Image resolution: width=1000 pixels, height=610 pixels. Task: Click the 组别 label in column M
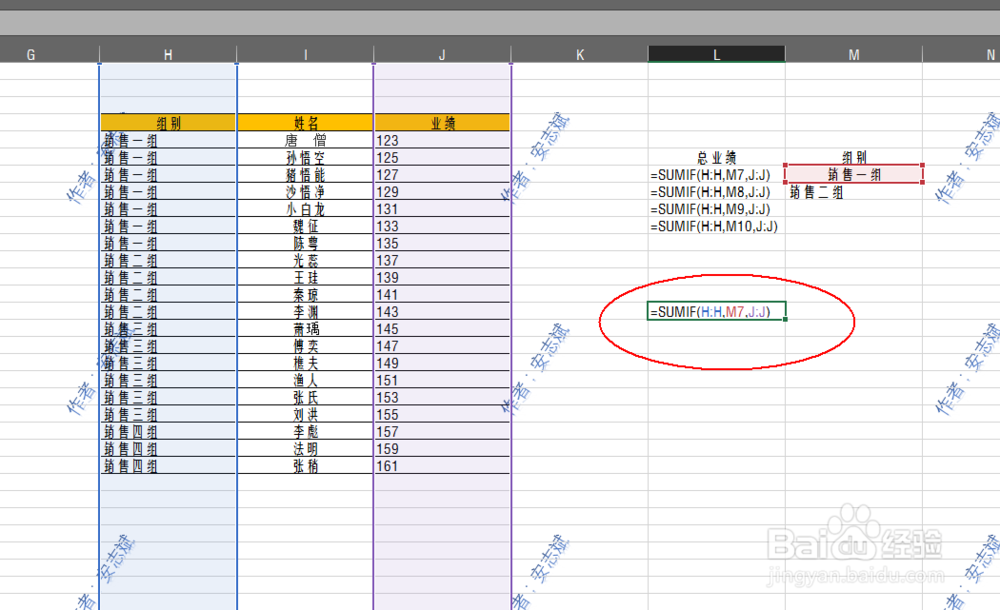[854, 158]
